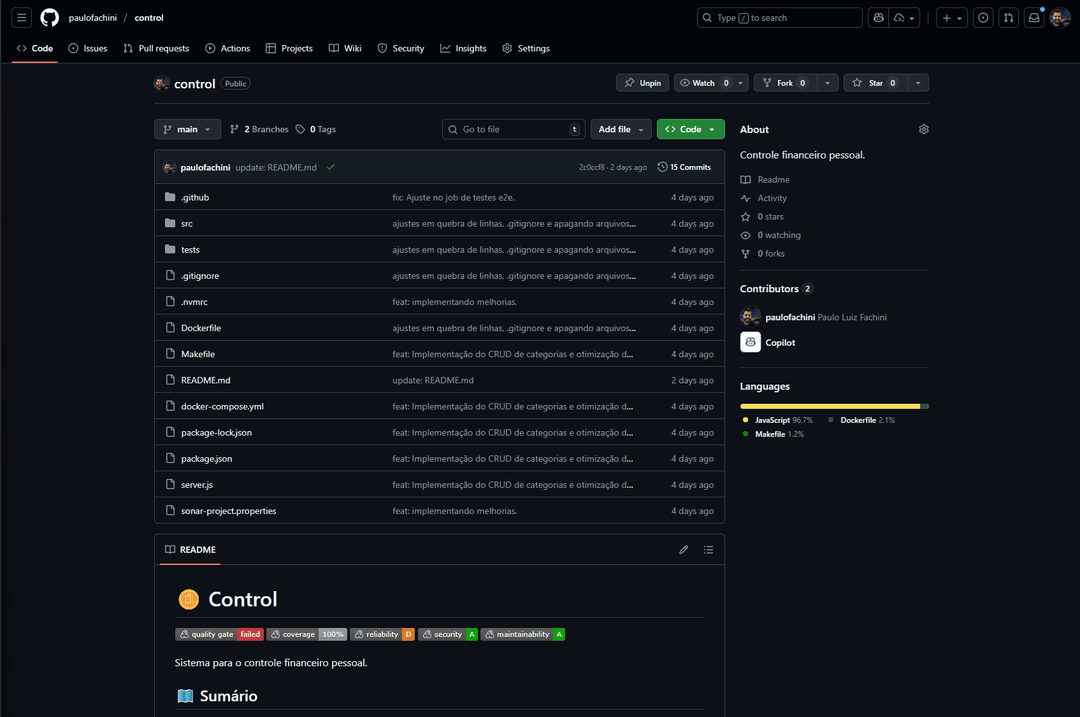This screenshot has width=1080, height=717.
Task: Open the README.md file
Action: pos(205,380)
